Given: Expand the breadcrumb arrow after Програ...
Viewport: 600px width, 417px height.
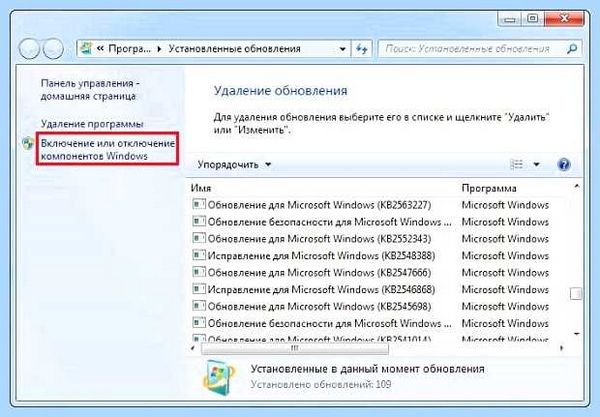Looking at the screenshot, I should [x=160, y=49].
